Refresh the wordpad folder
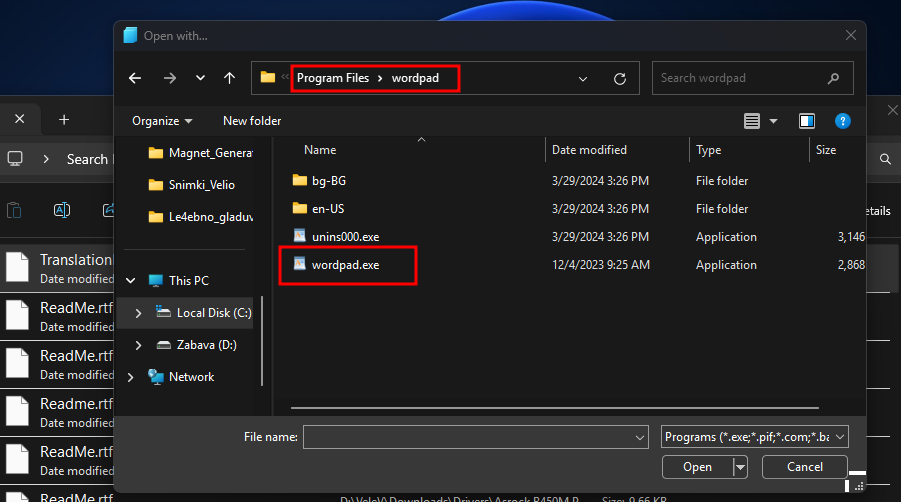This screenshot has height=502, width=901. pos(619,79)
